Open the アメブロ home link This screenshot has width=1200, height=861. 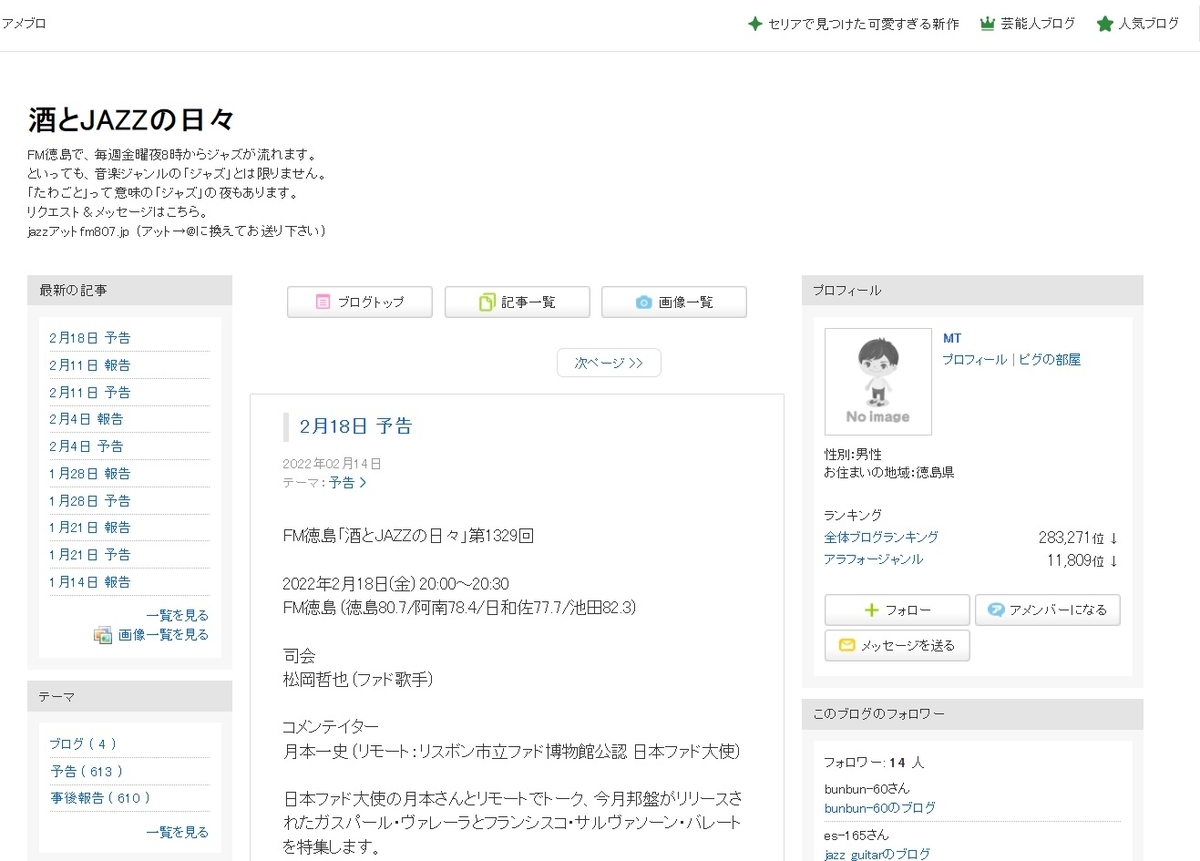click(x=25, y=23)
